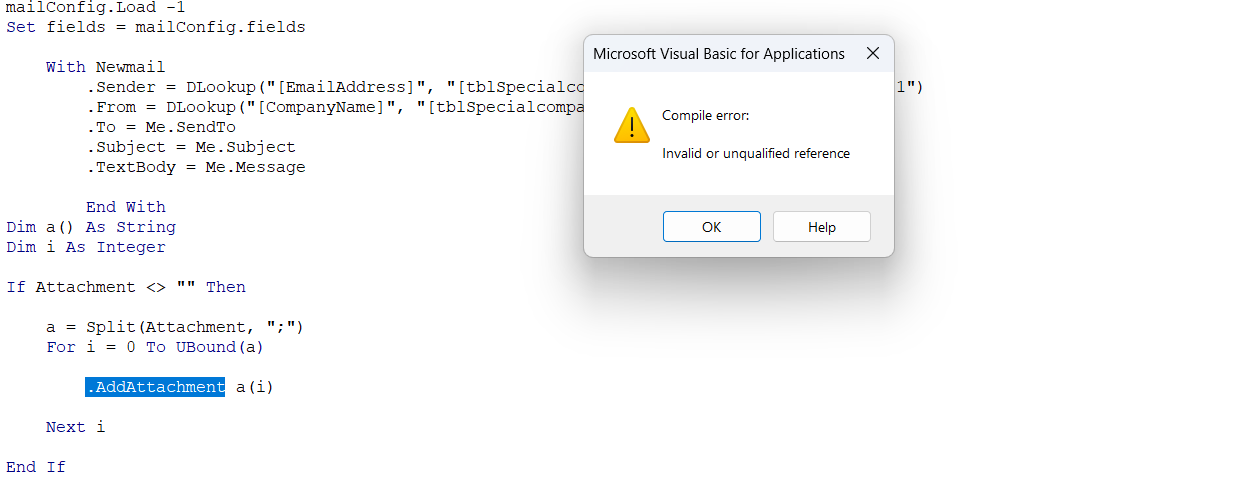
Task: Click the "With Newmail" statement
Action: pos(105,67)
